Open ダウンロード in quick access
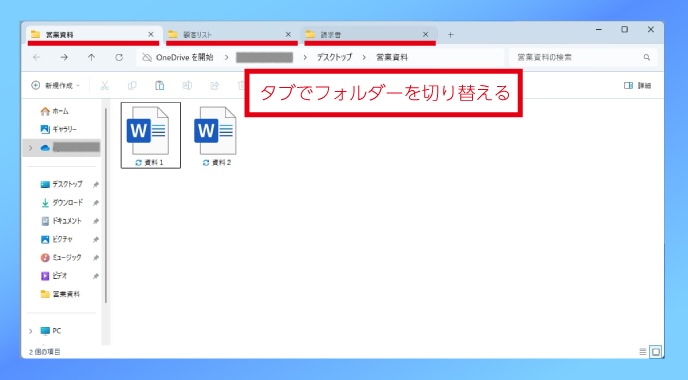 [61, 203]
